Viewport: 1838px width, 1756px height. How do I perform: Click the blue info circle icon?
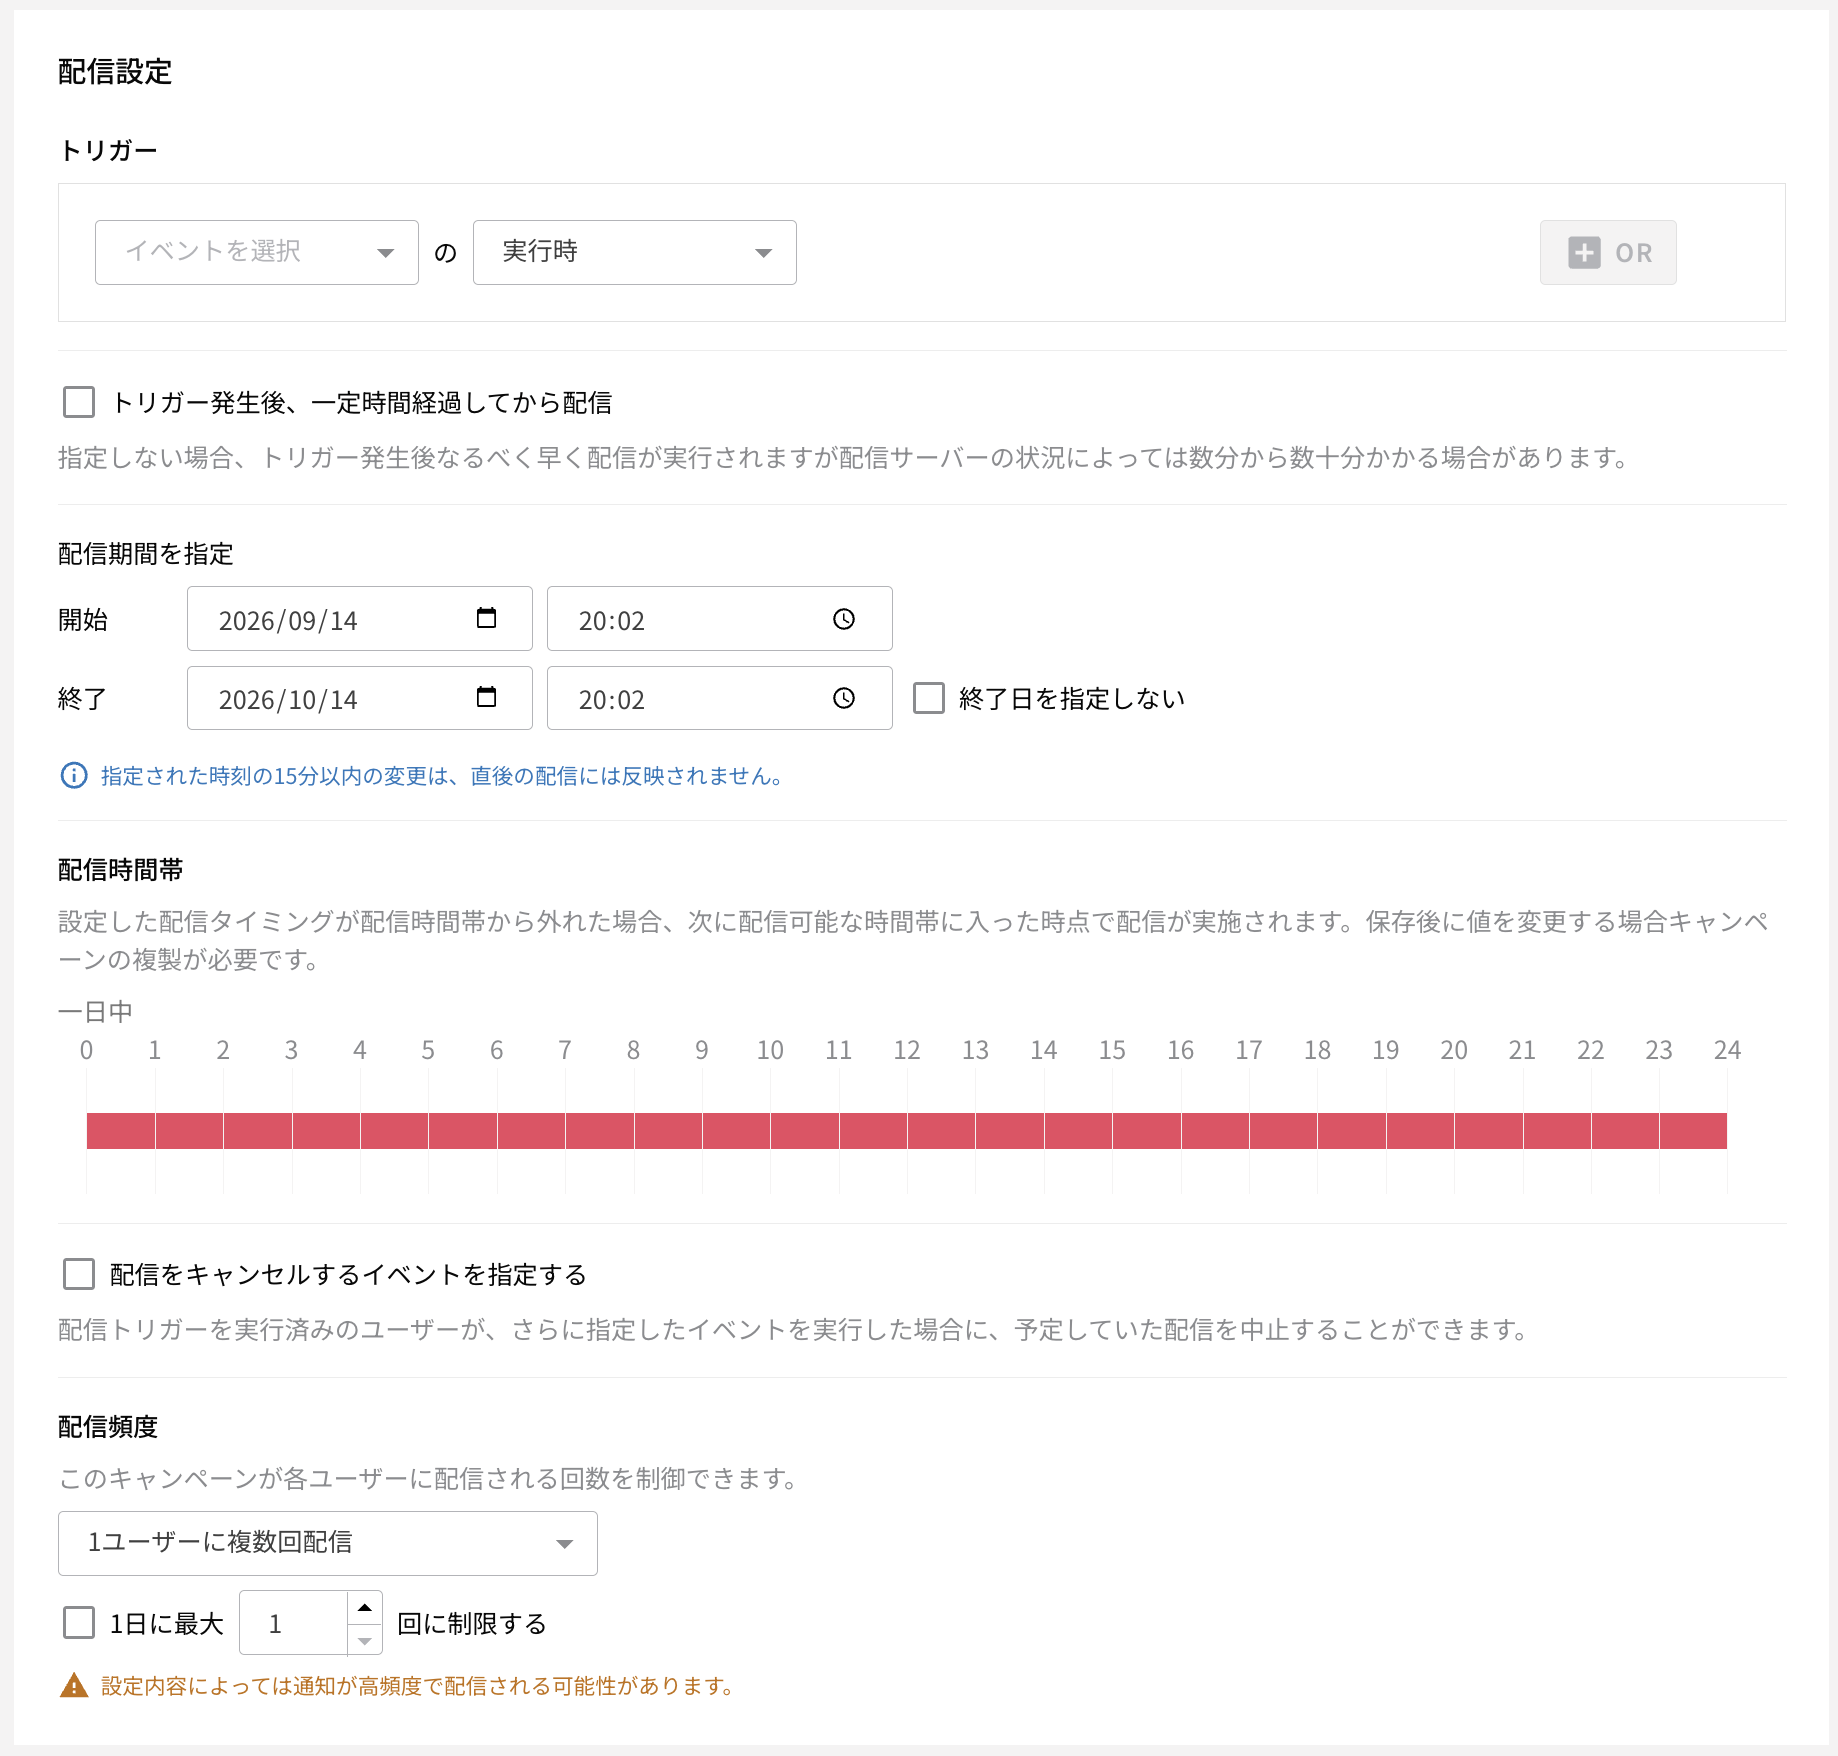tap(74, 776)
